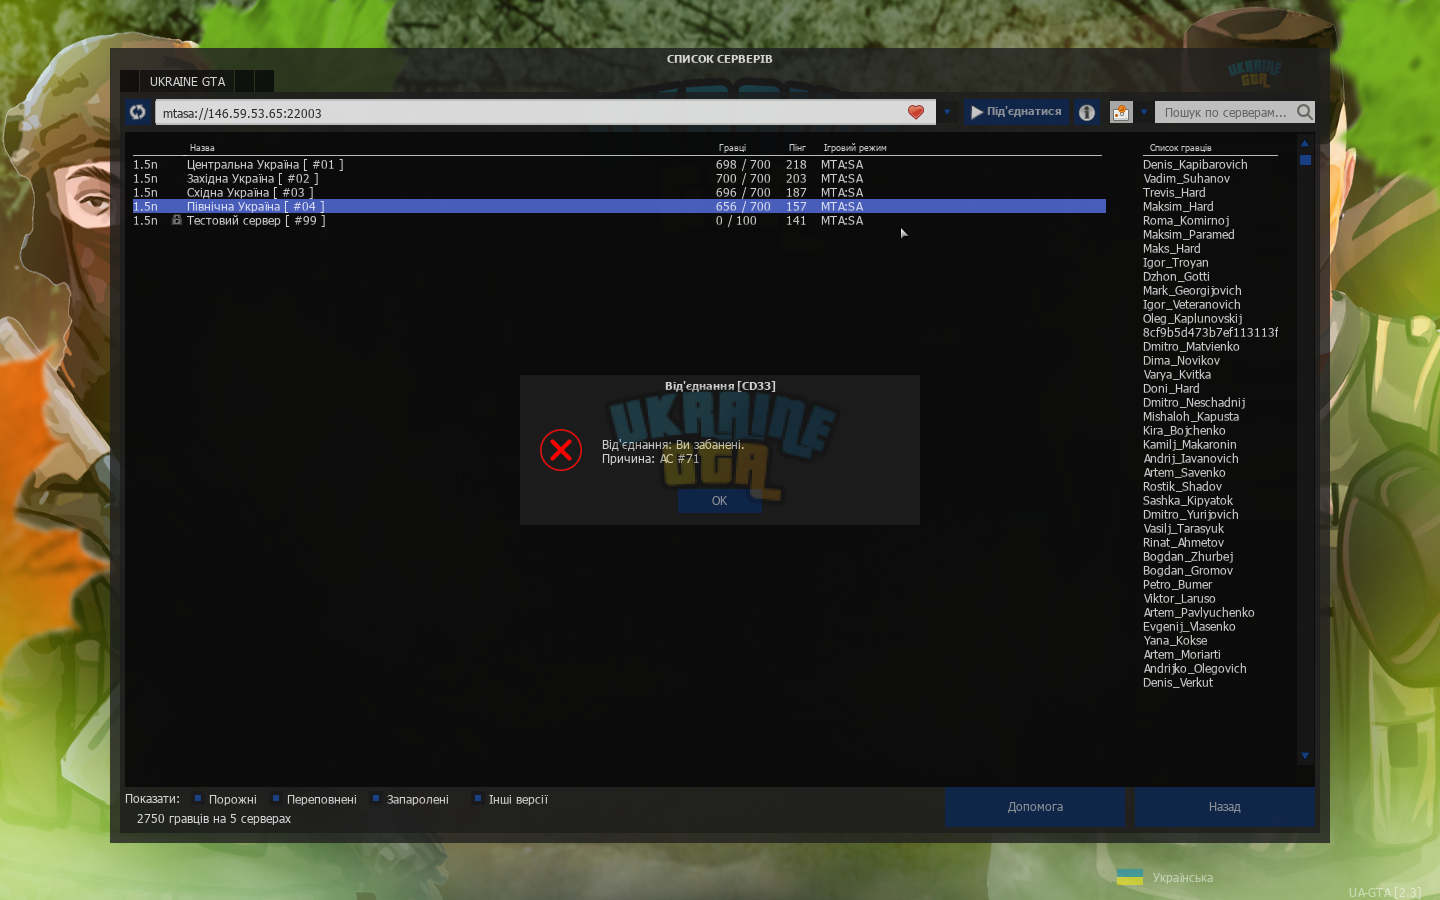Click the lock icon on Тестовий сервер row
The height and width of the screenshot is (900, 1440).
(177, 220)
